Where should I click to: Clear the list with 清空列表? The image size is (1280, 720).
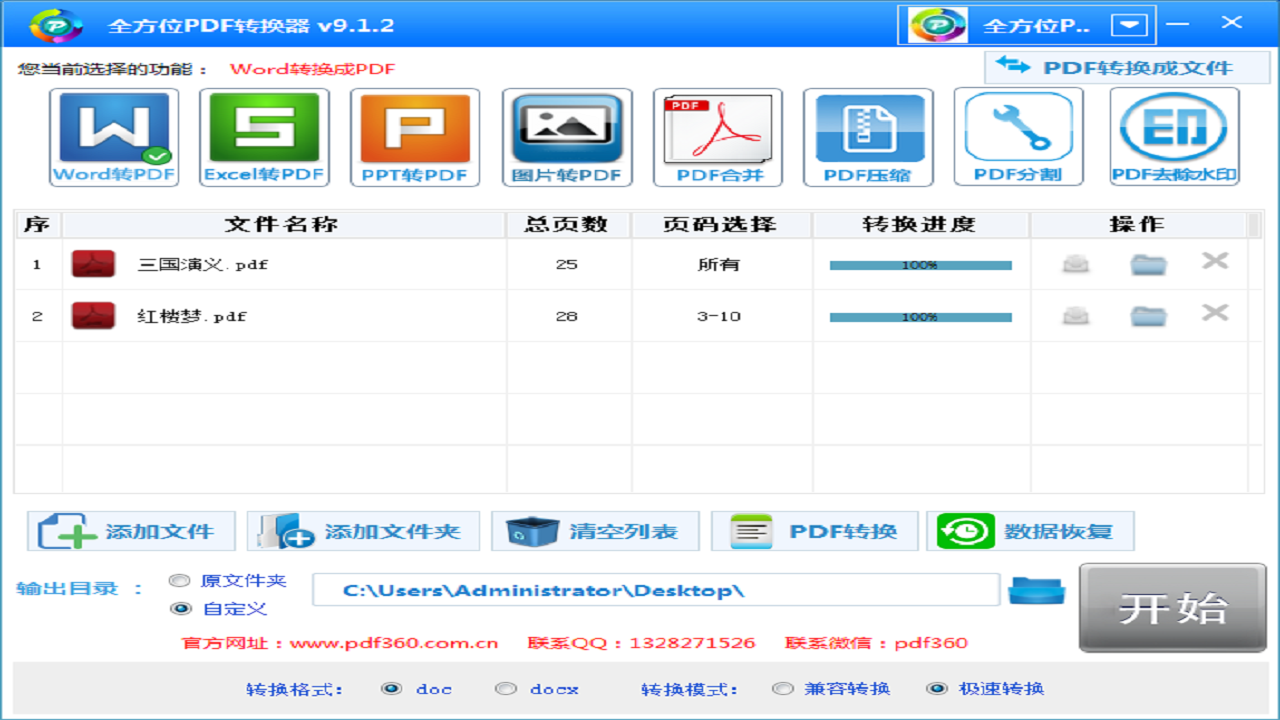tap(595, 531)
